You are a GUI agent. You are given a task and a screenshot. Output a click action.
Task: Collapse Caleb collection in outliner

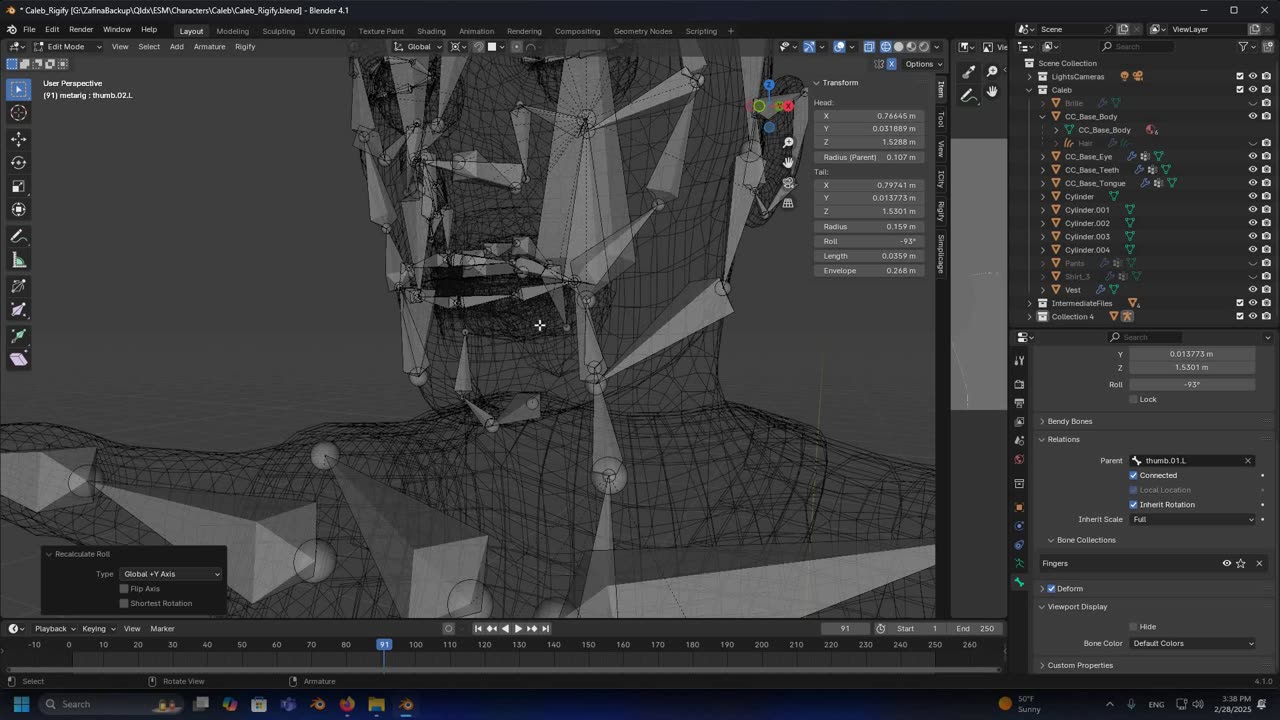pos(1029,90)
